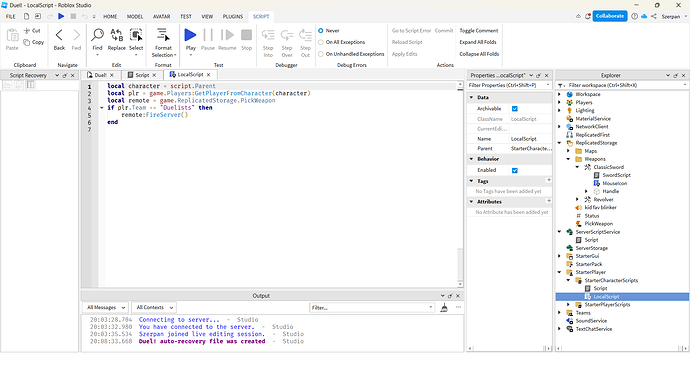Click the Output filter input field

point(372,307)
